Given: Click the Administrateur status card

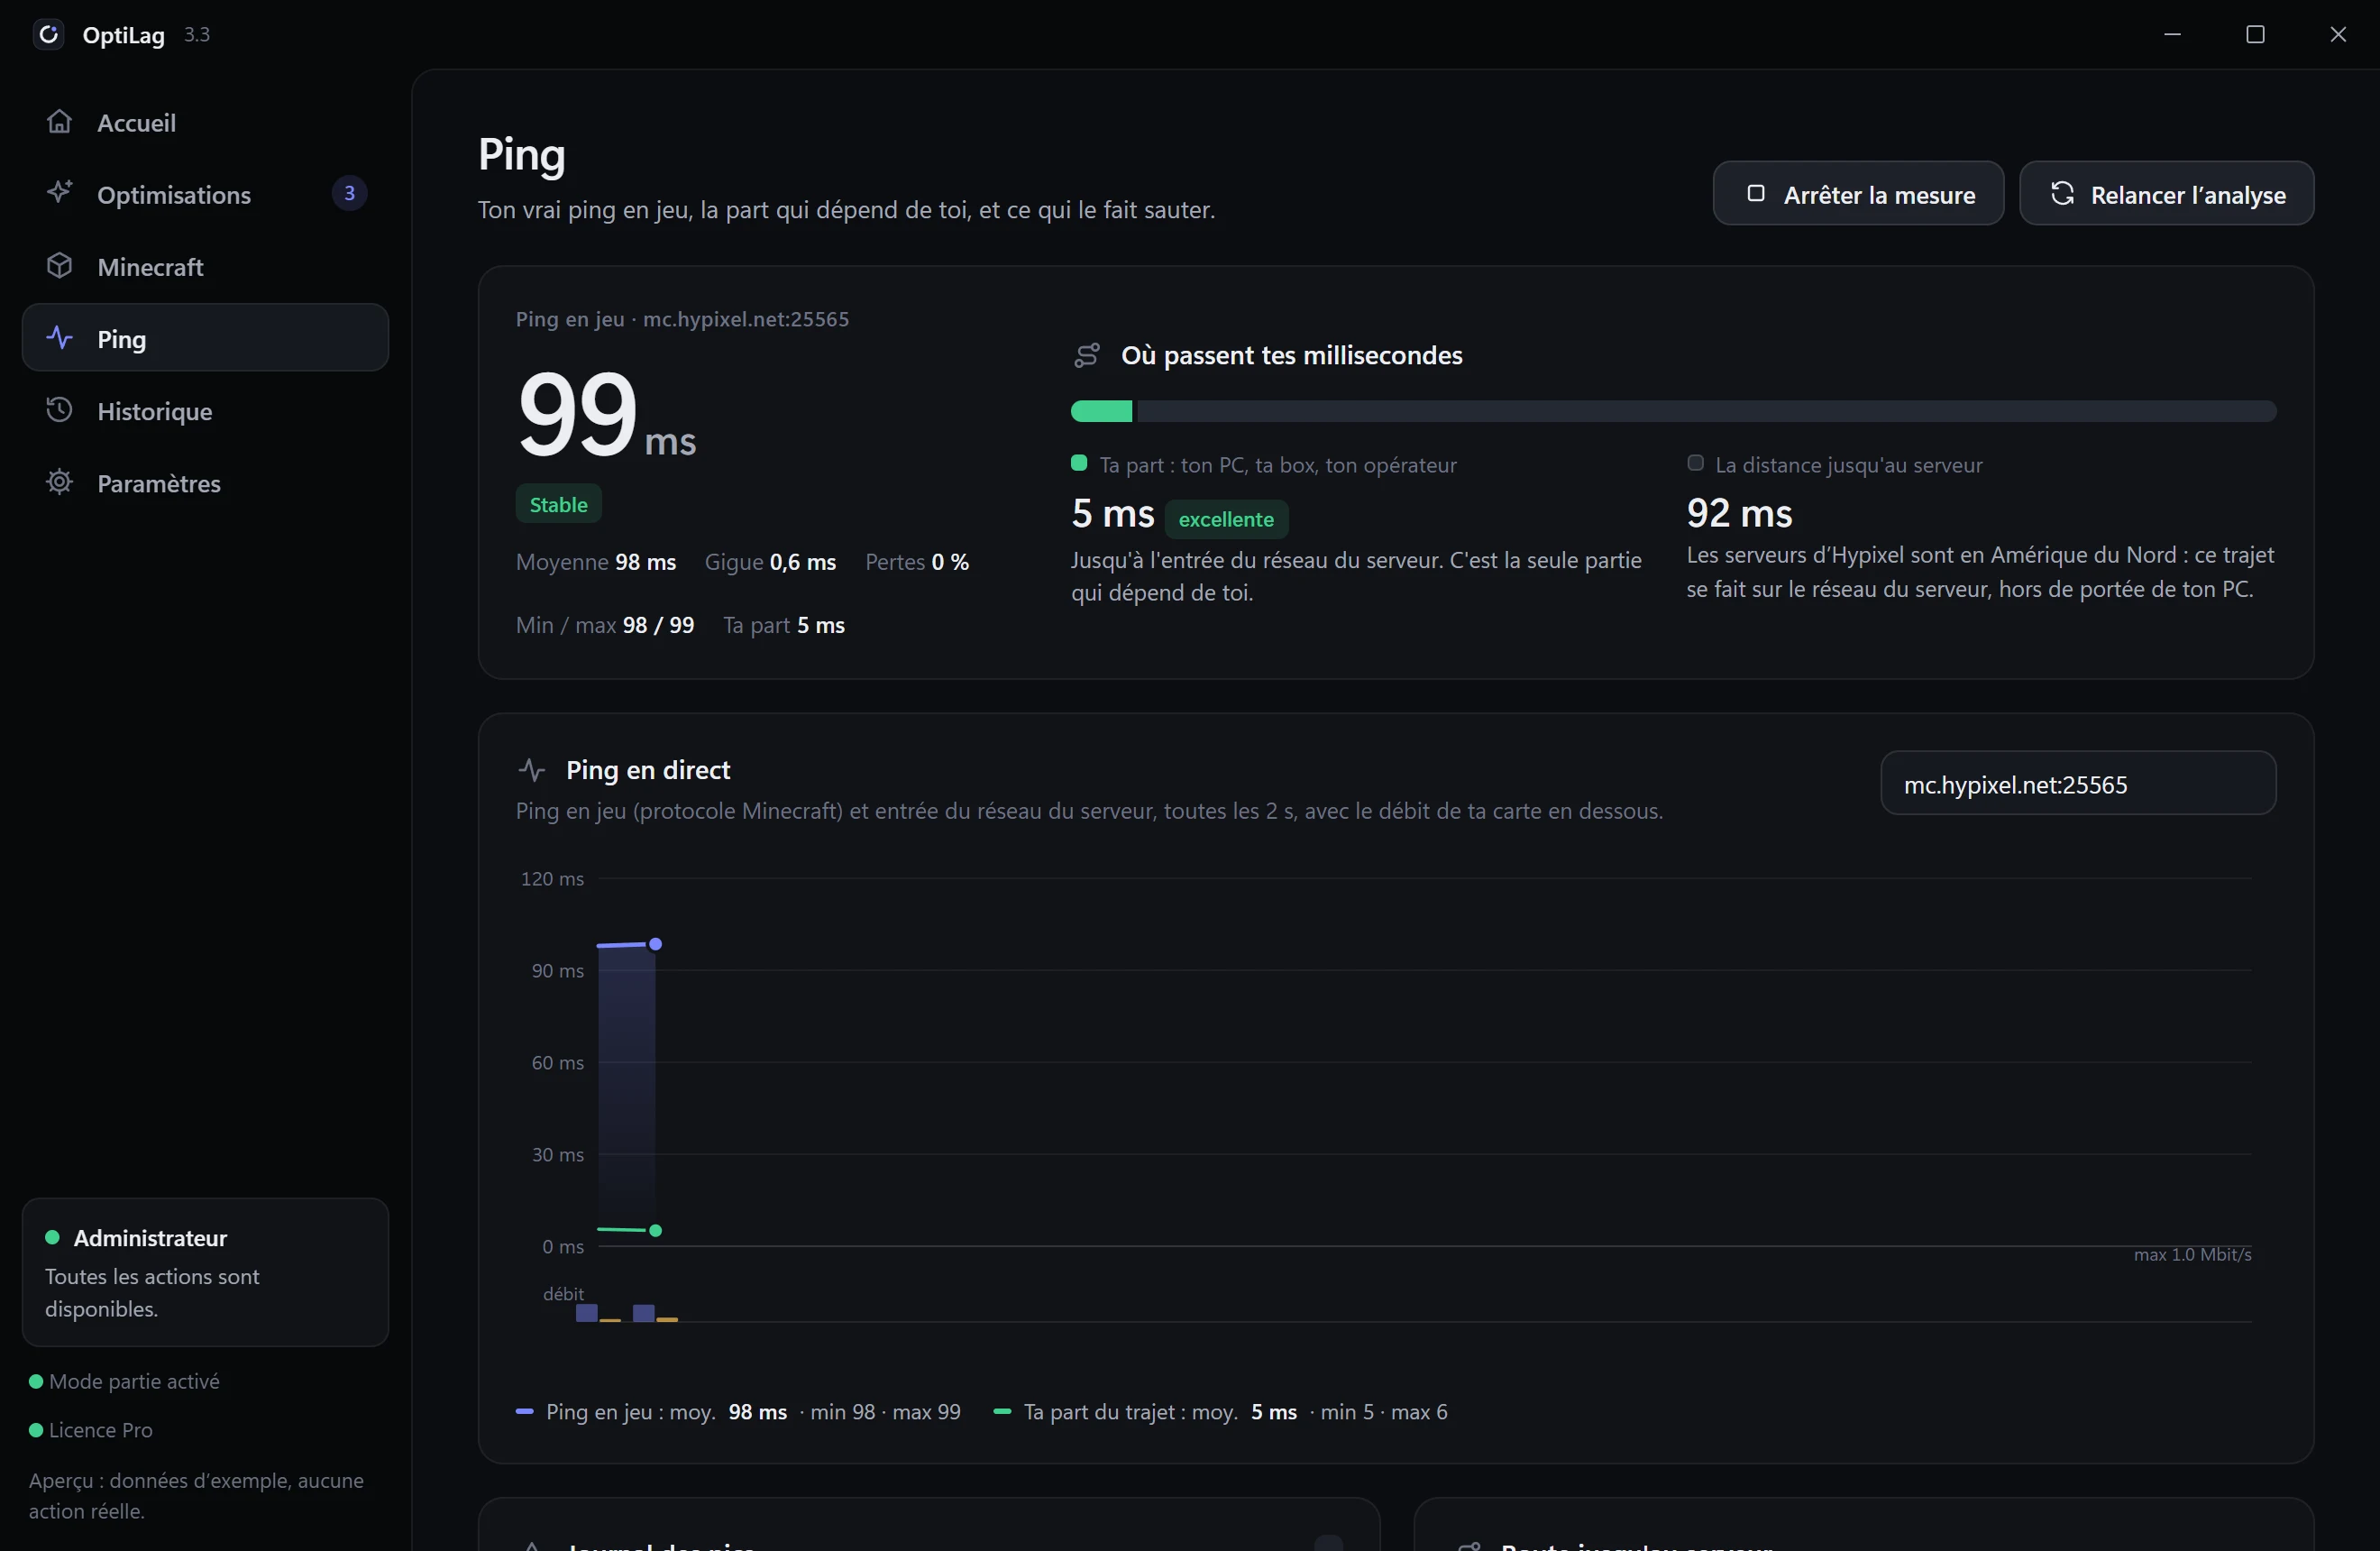Looking at the screenshot, I should pyautogui.click(x=205, y=1272).
